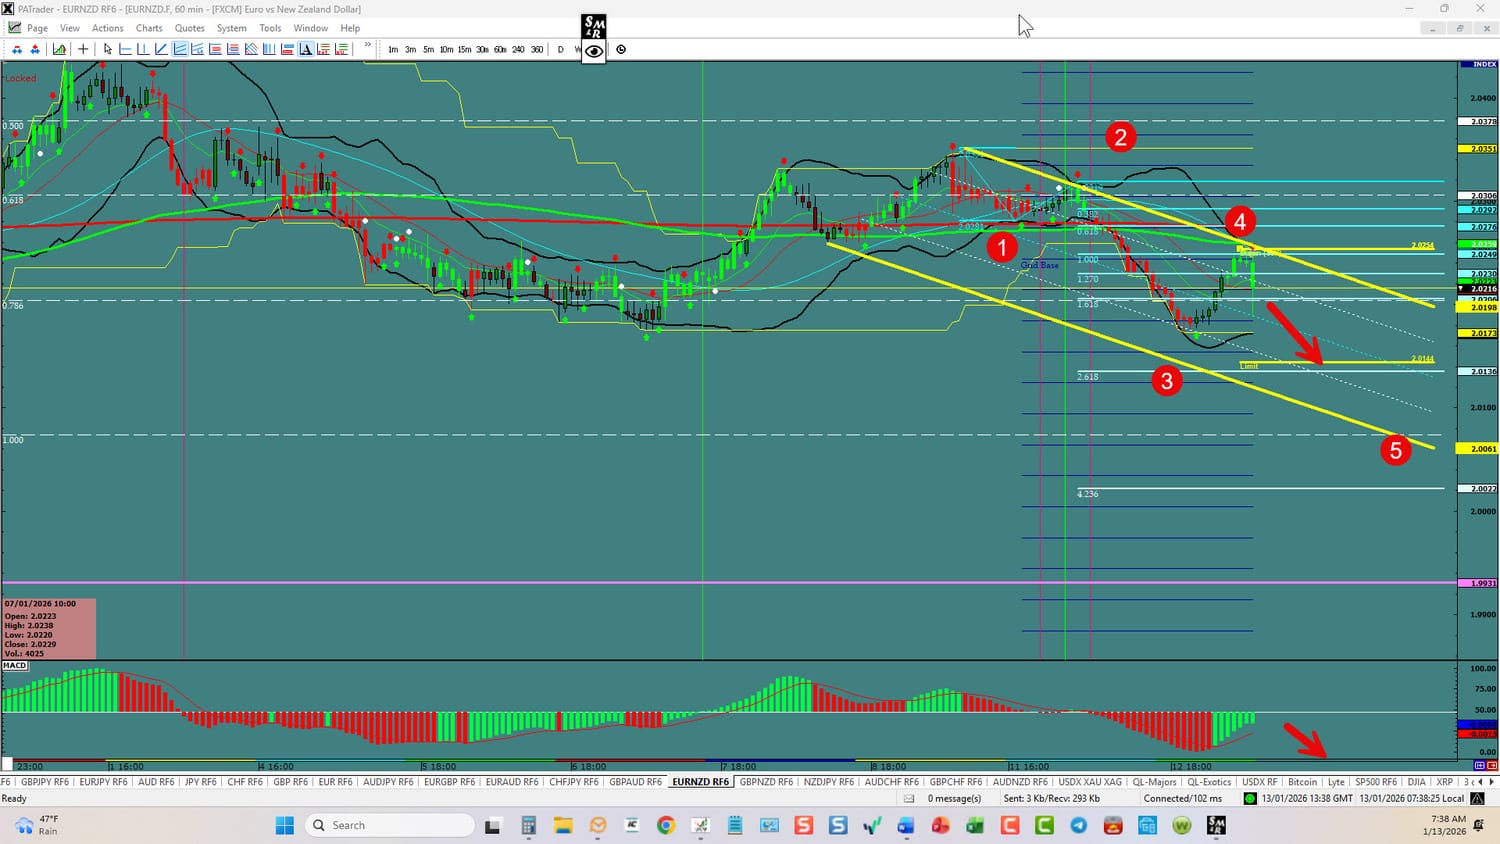Pick the trend line drawing tool
1500x844 pixels.
[161, 49]
